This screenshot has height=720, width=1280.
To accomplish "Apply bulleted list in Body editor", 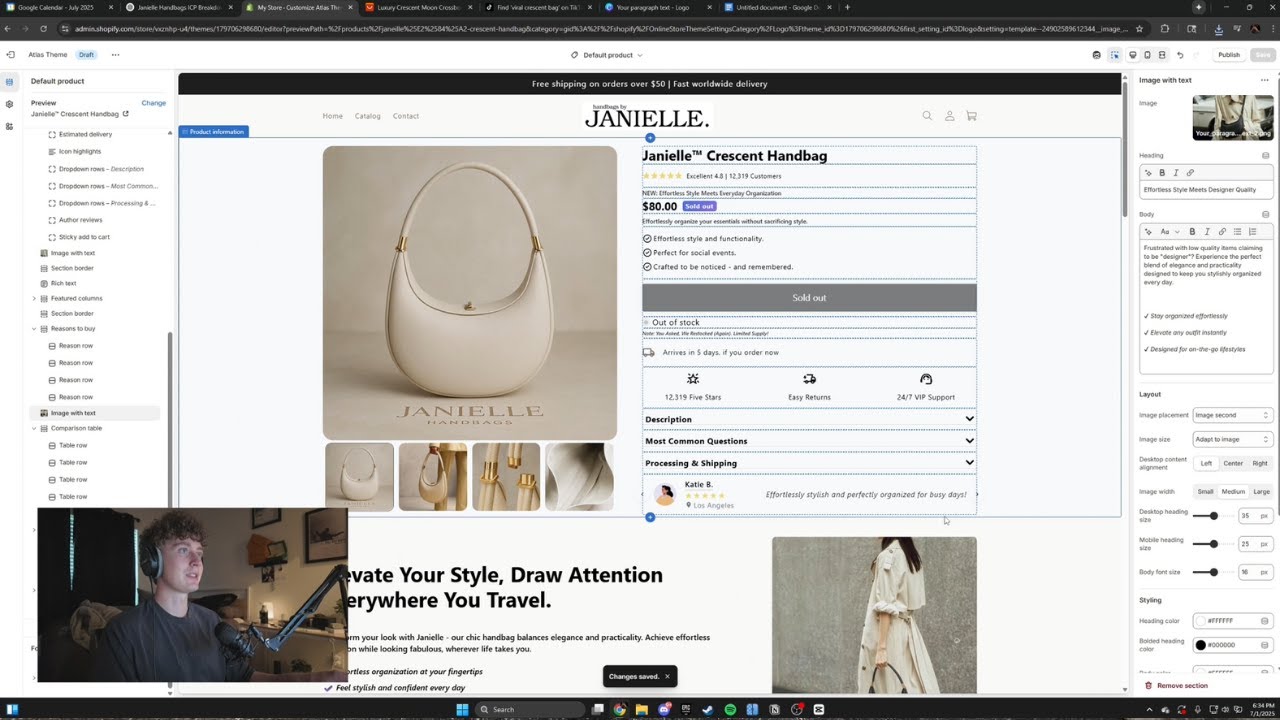I will tap(1237, 231).
